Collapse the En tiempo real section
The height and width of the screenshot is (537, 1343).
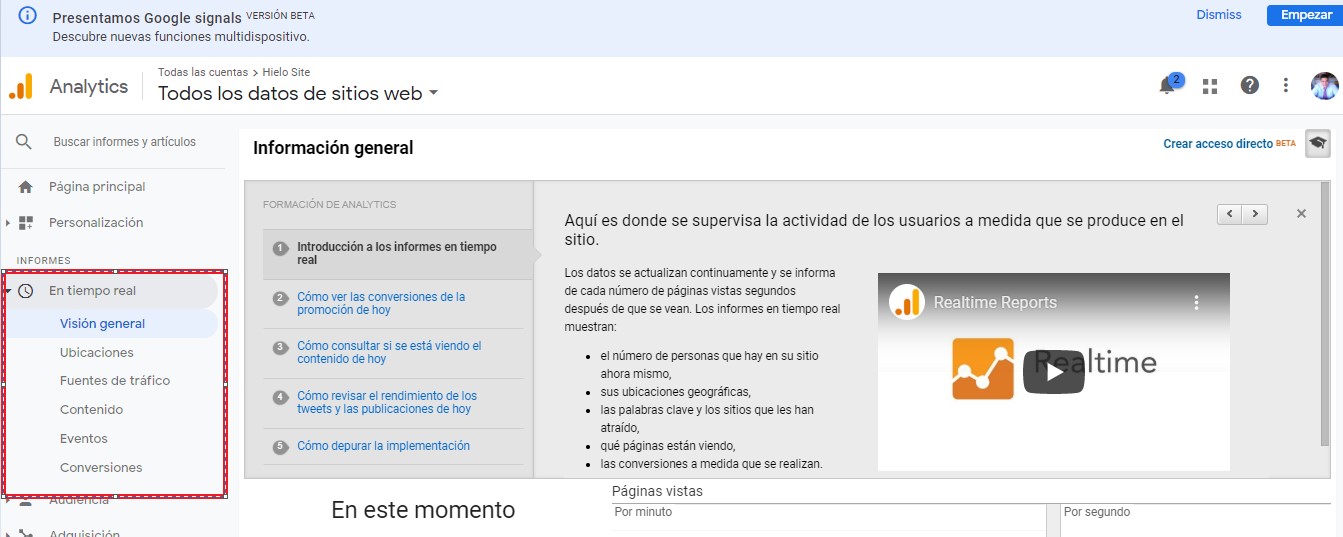9,291
